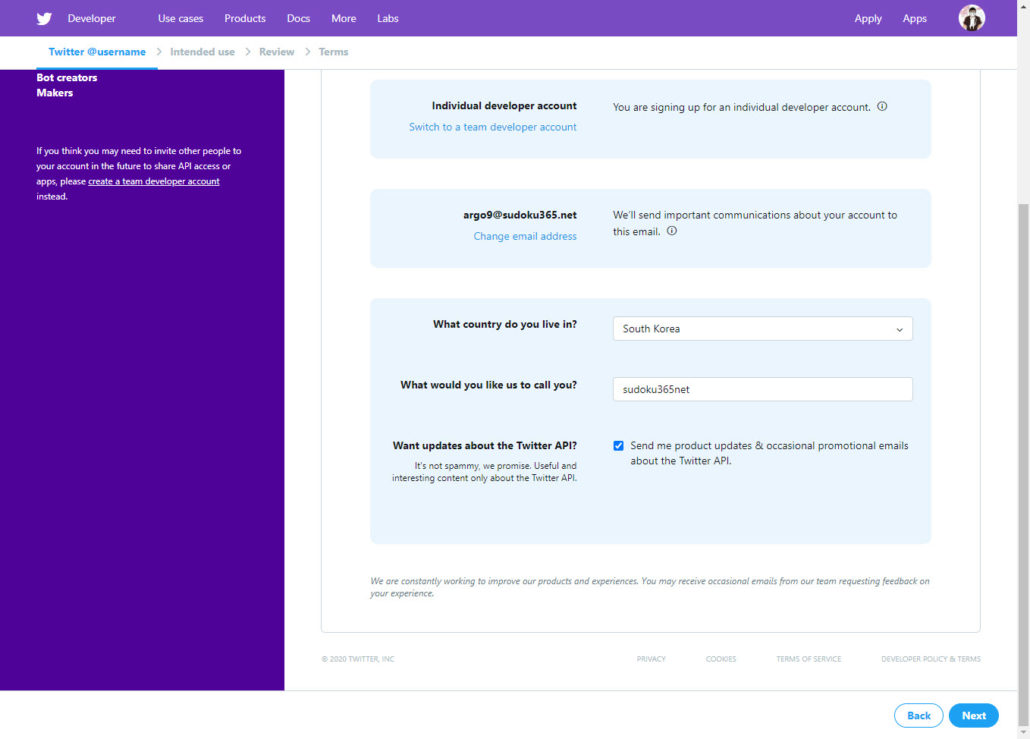Open the Use cases menu
Image resolution: width=1030 pixels, height=739 pixels.
coord(181,18)
